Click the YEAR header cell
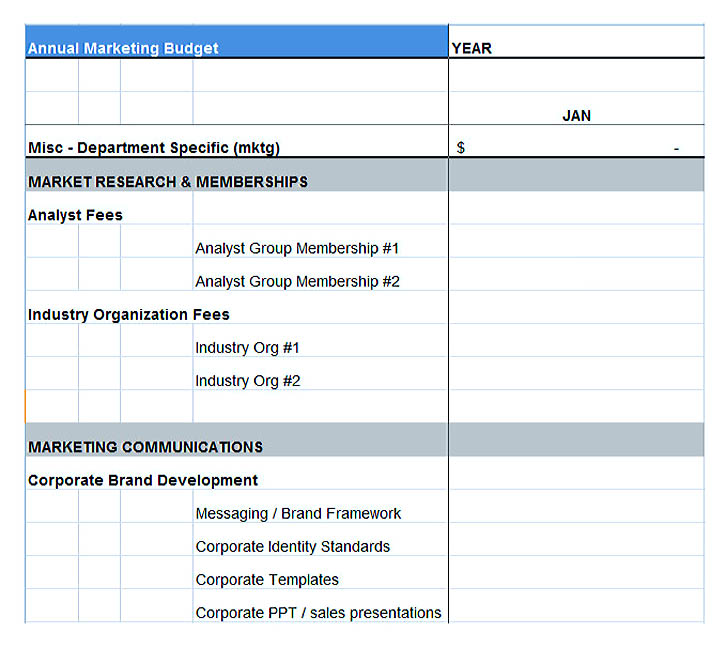 click(576, 41)
